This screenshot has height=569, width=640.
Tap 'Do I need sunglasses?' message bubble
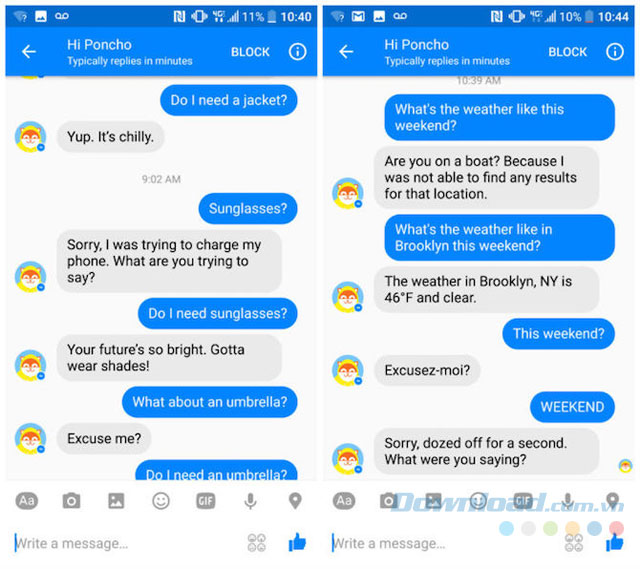(218, 313)
